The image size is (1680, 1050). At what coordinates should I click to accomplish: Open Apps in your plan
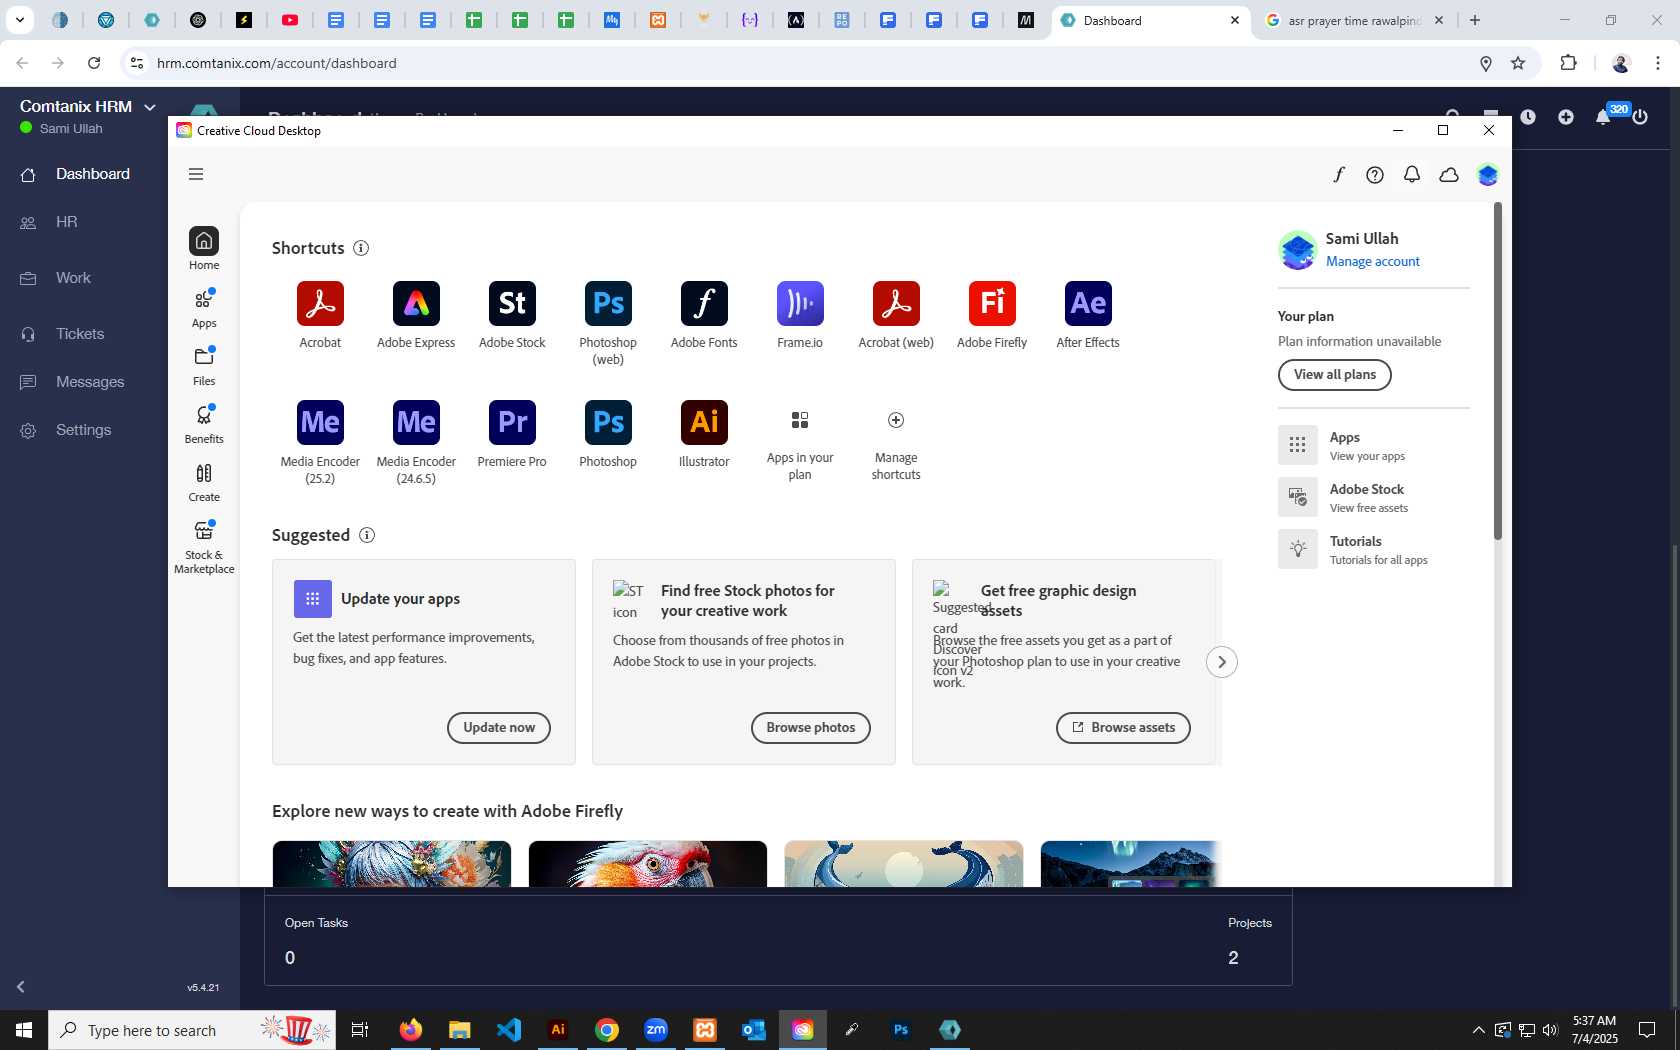click(x=800, y=445)
